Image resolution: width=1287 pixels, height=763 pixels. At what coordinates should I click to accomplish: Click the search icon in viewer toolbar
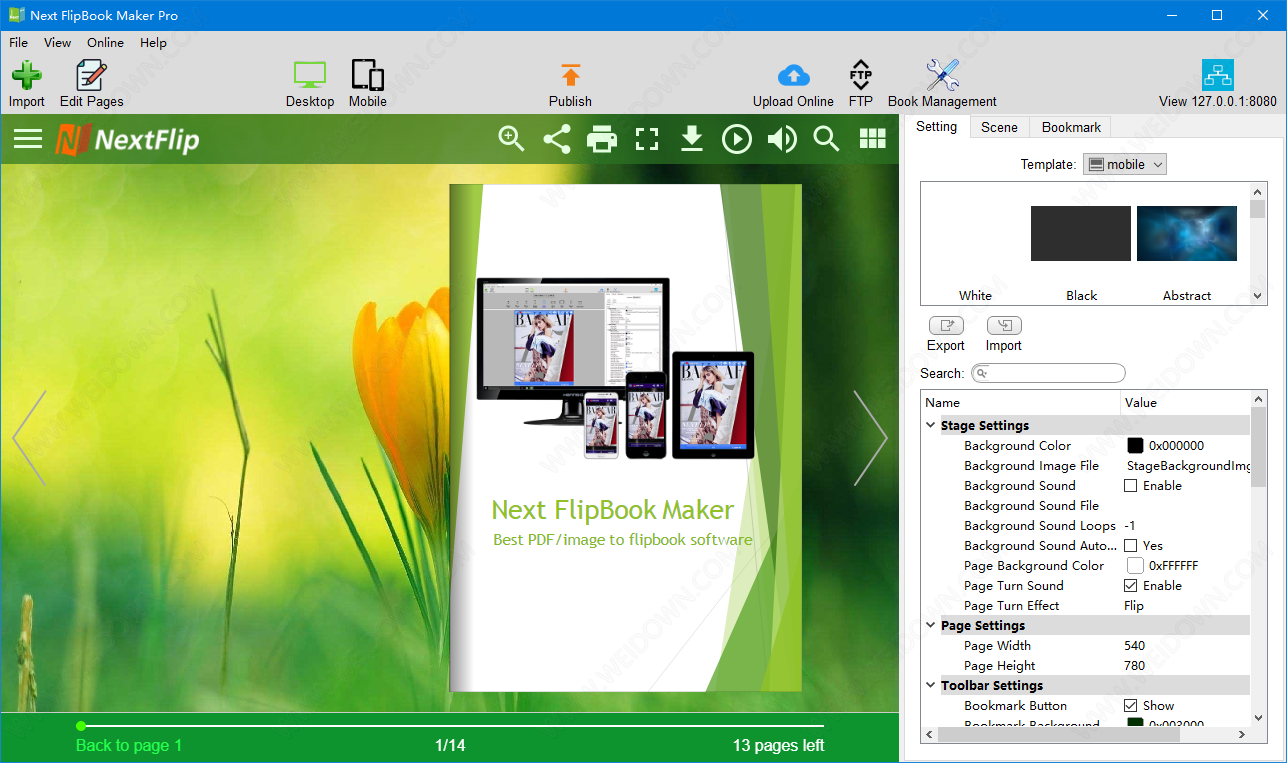[x=826, y=139]
